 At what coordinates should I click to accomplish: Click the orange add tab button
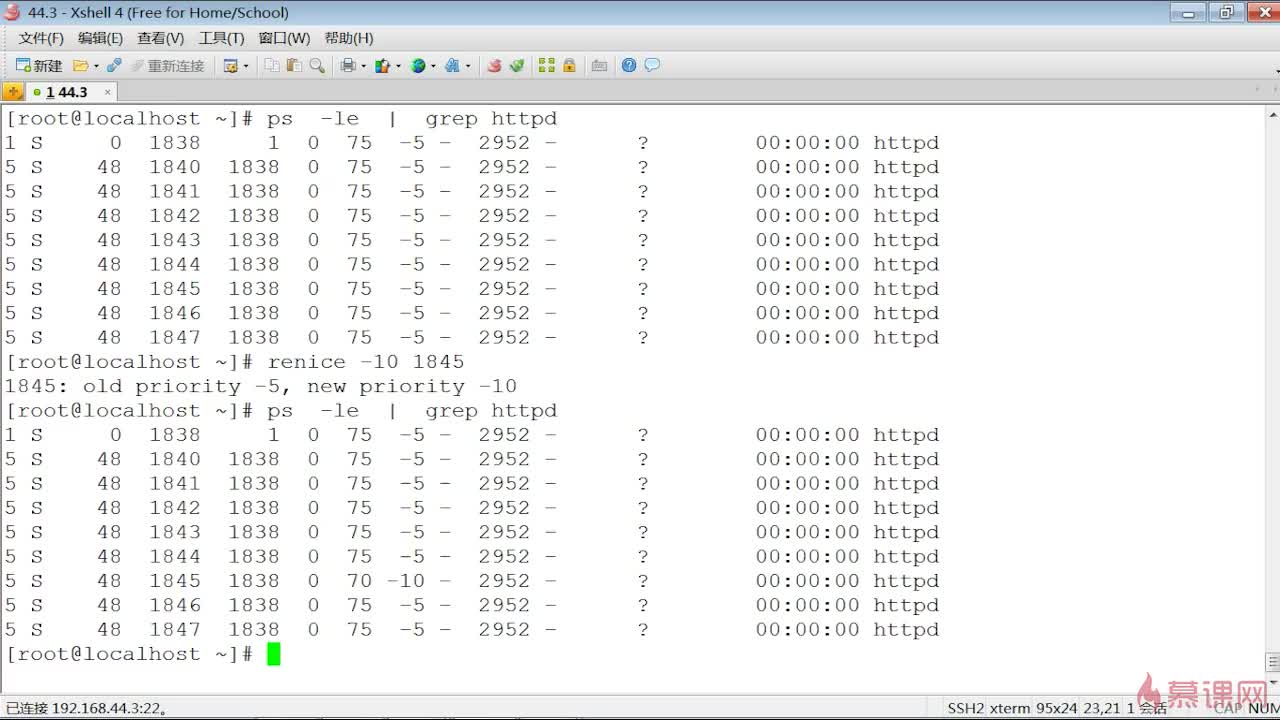pyautogui.click(x=13, y=92)
